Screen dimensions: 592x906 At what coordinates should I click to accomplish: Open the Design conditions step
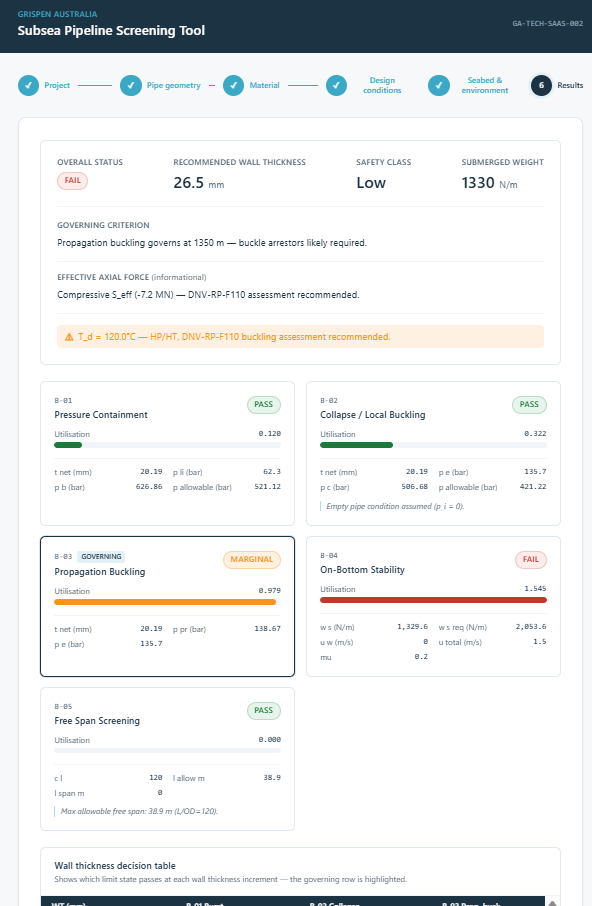point(382,86)
